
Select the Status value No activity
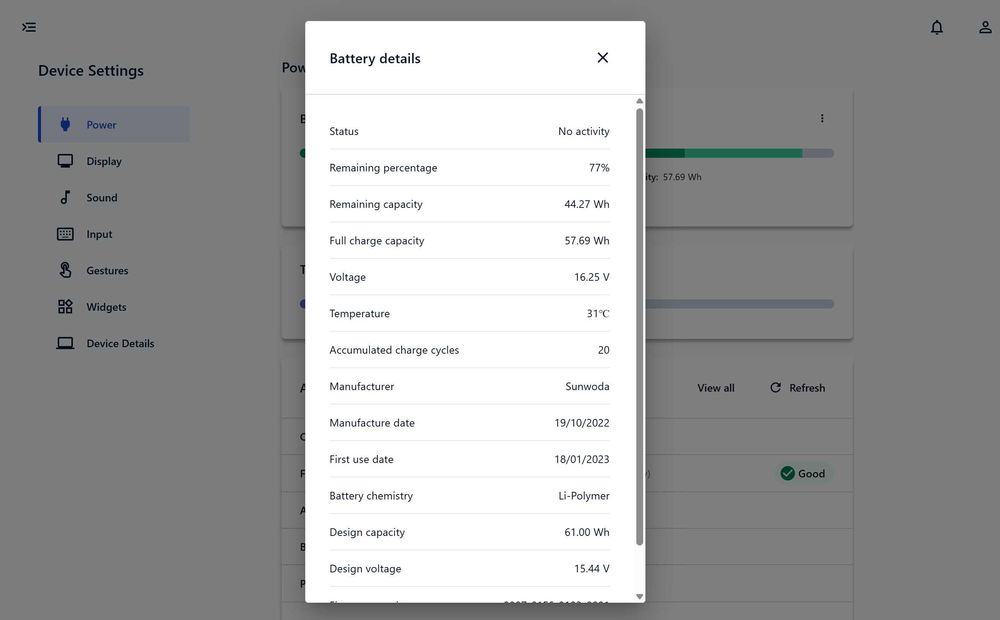pos(584,131)
